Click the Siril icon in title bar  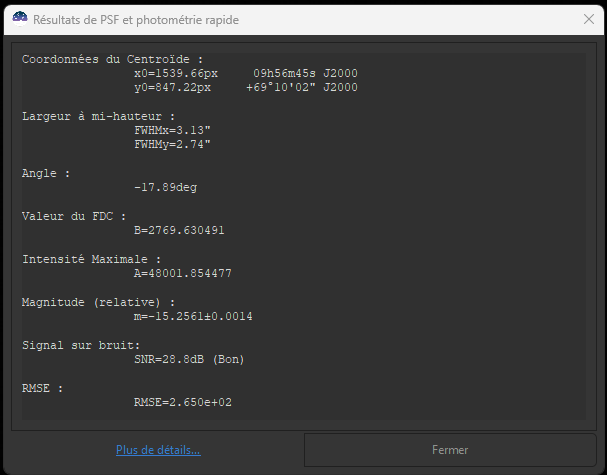pyautogui.click(x=17, y=20)
